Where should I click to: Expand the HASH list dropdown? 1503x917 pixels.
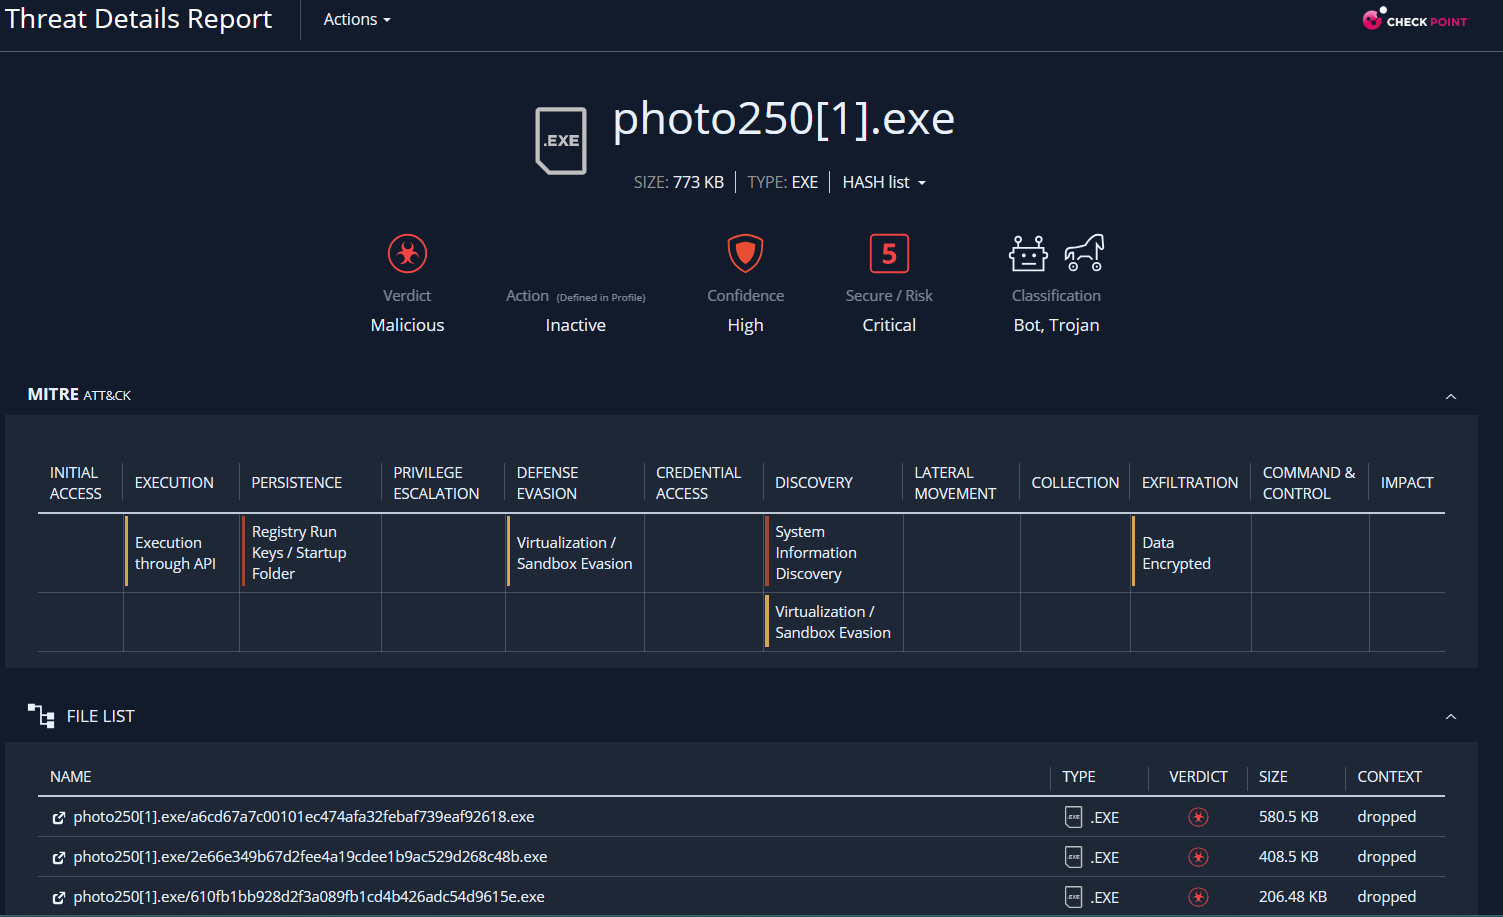[x=884, y=182]
